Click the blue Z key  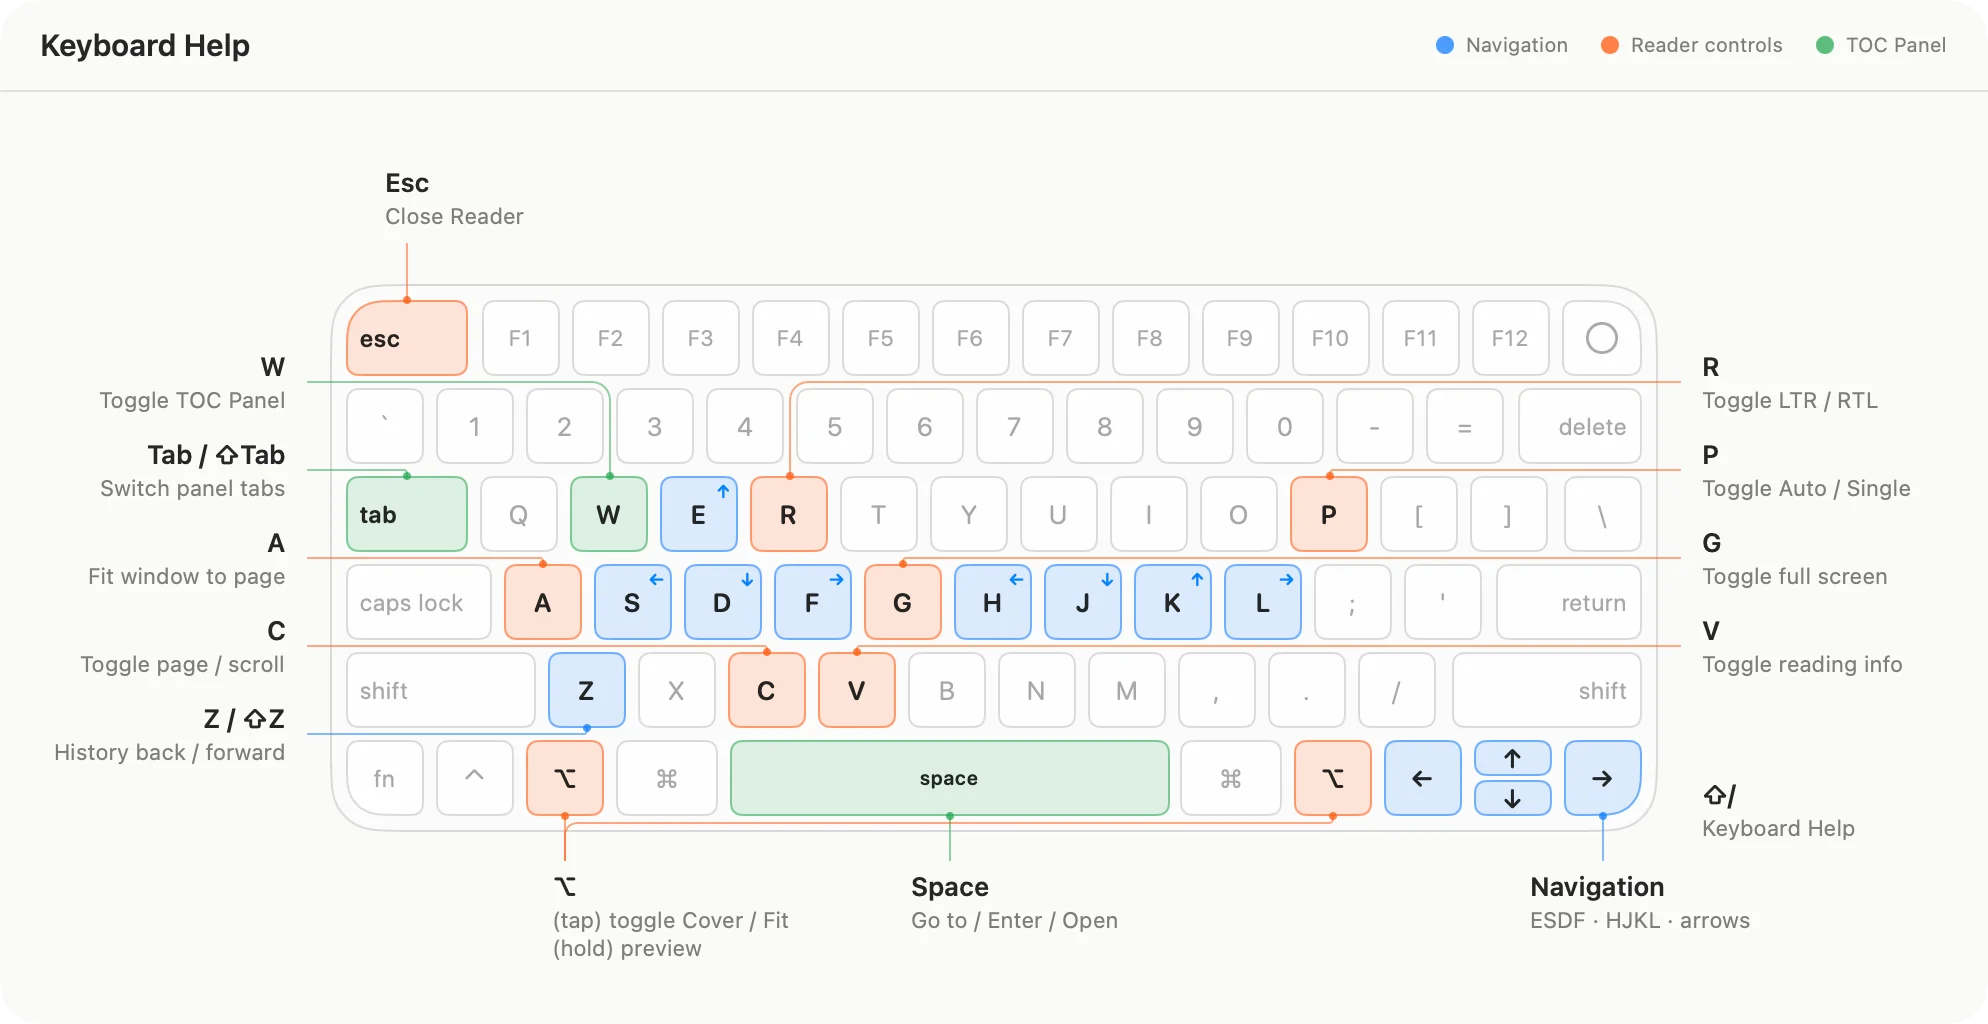(587, 690)
